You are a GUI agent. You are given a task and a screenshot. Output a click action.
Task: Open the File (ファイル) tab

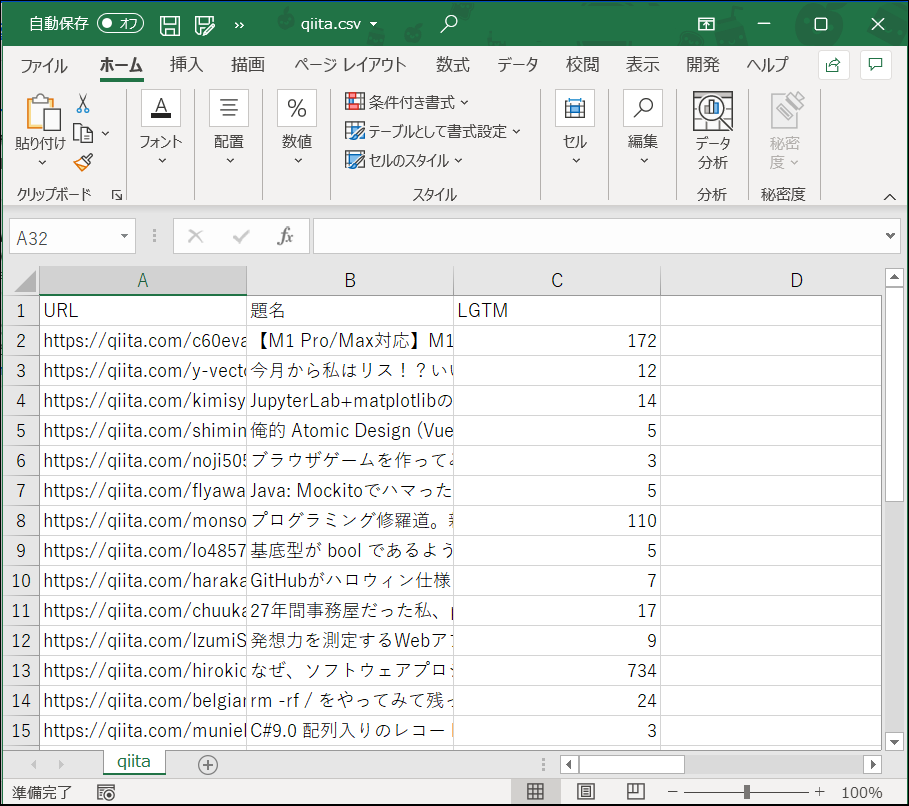point(44,65)
